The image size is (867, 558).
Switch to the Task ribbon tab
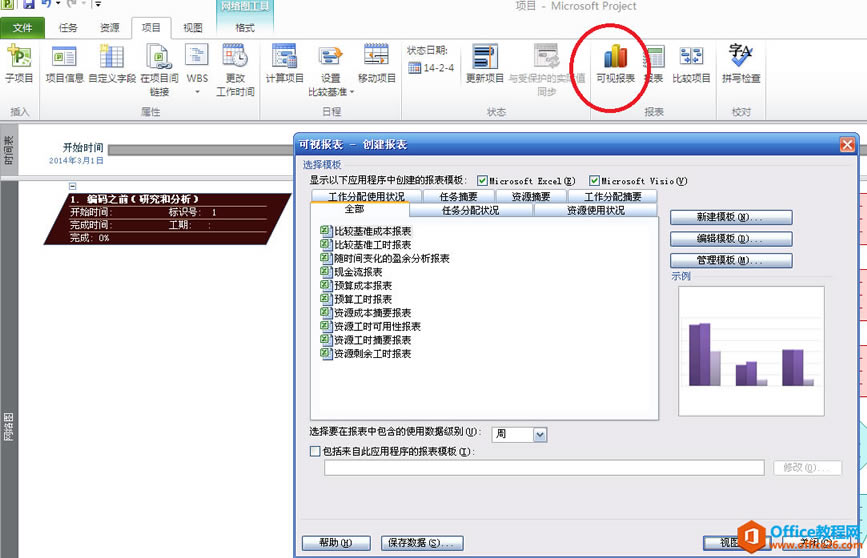(68, 28)
